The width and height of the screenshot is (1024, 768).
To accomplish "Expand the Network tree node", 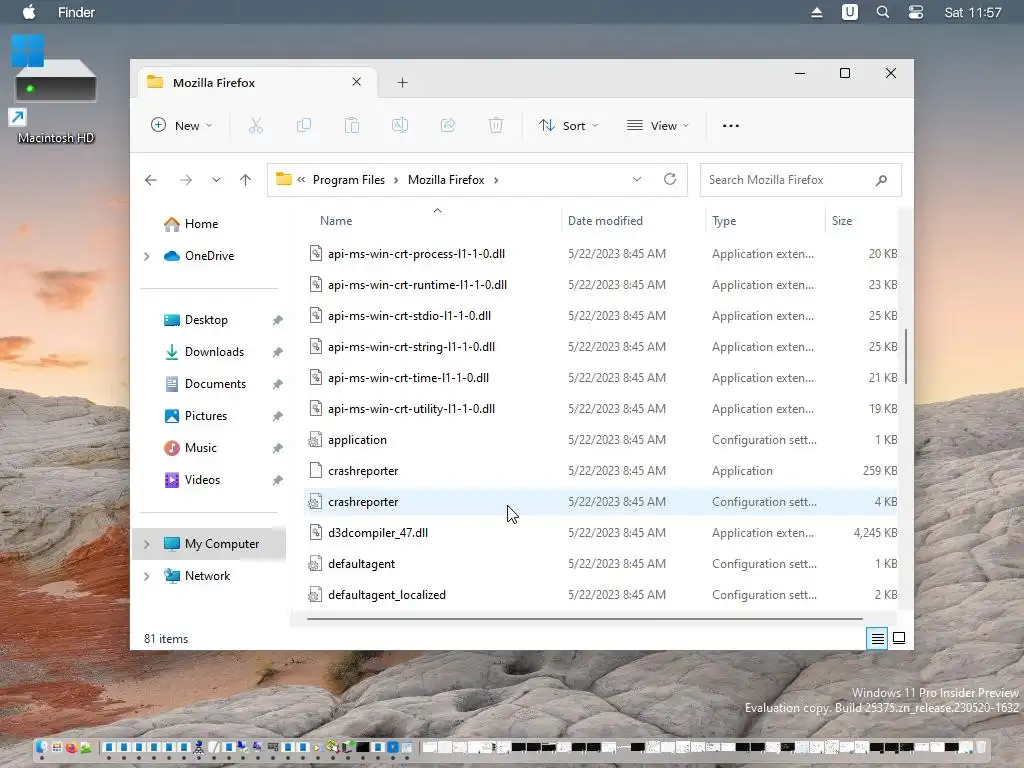I will pyautogui.click(x=147, y=576).
